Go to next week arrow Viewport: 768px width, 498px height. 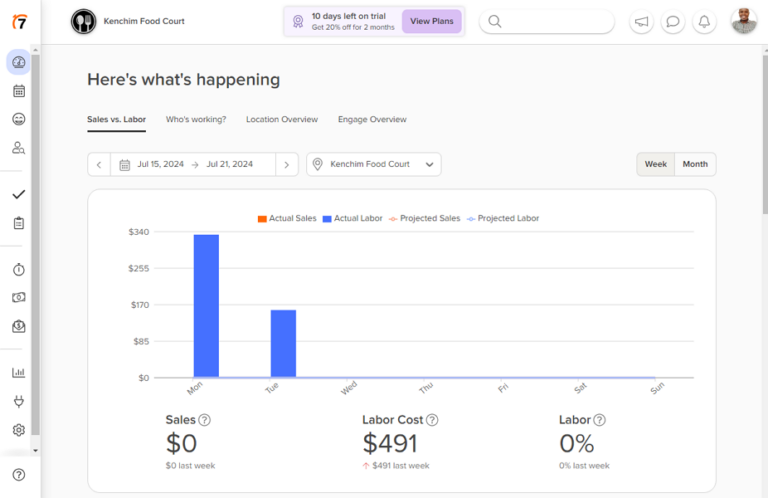(x=287, y=165)
